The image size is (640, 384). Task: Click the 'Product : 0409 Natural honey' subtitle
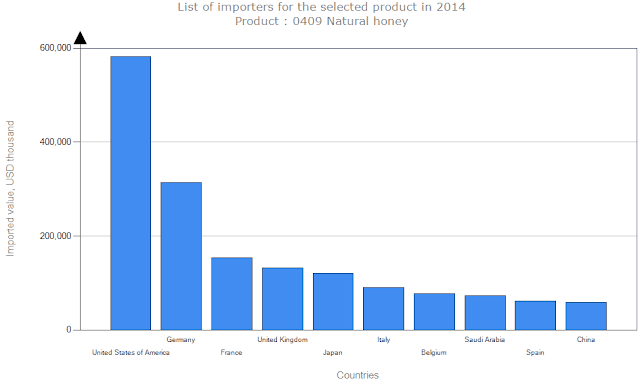[x=321, y=21]
